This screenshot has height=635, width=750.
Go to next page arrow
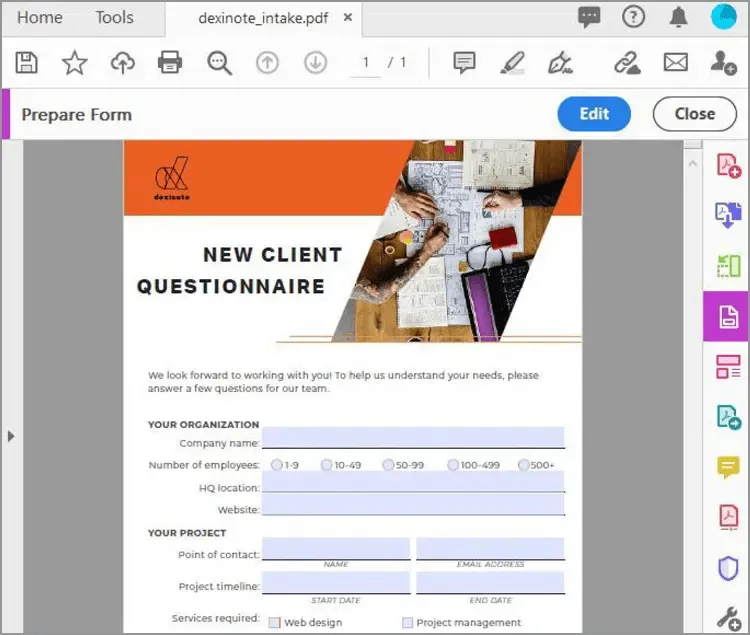[315, 63]
